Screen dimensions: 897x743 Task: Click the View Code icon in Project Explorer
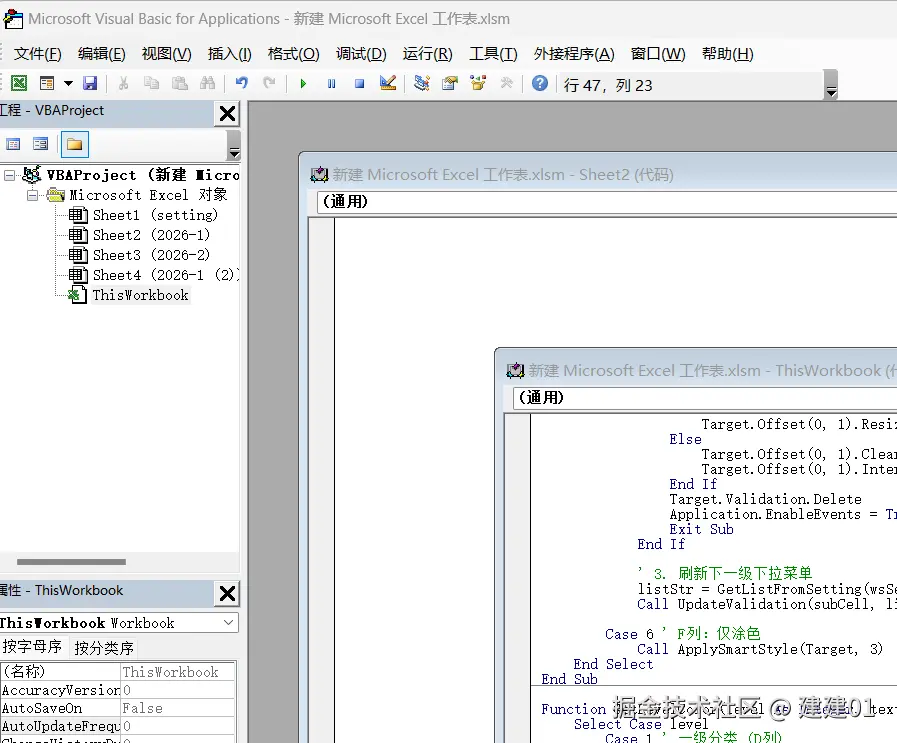(14, 145)
